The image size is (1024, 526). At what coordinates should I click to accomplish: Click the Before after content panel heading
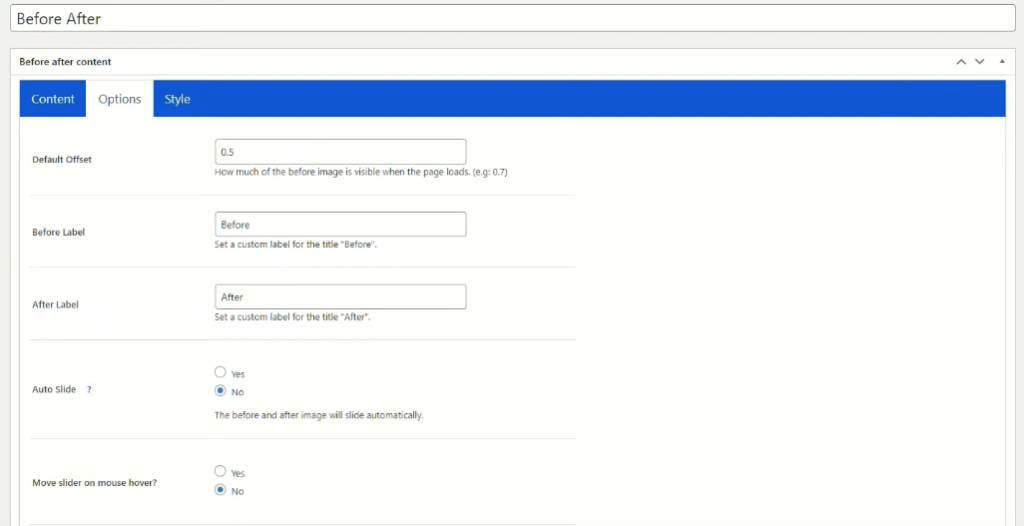coord(65,61)
